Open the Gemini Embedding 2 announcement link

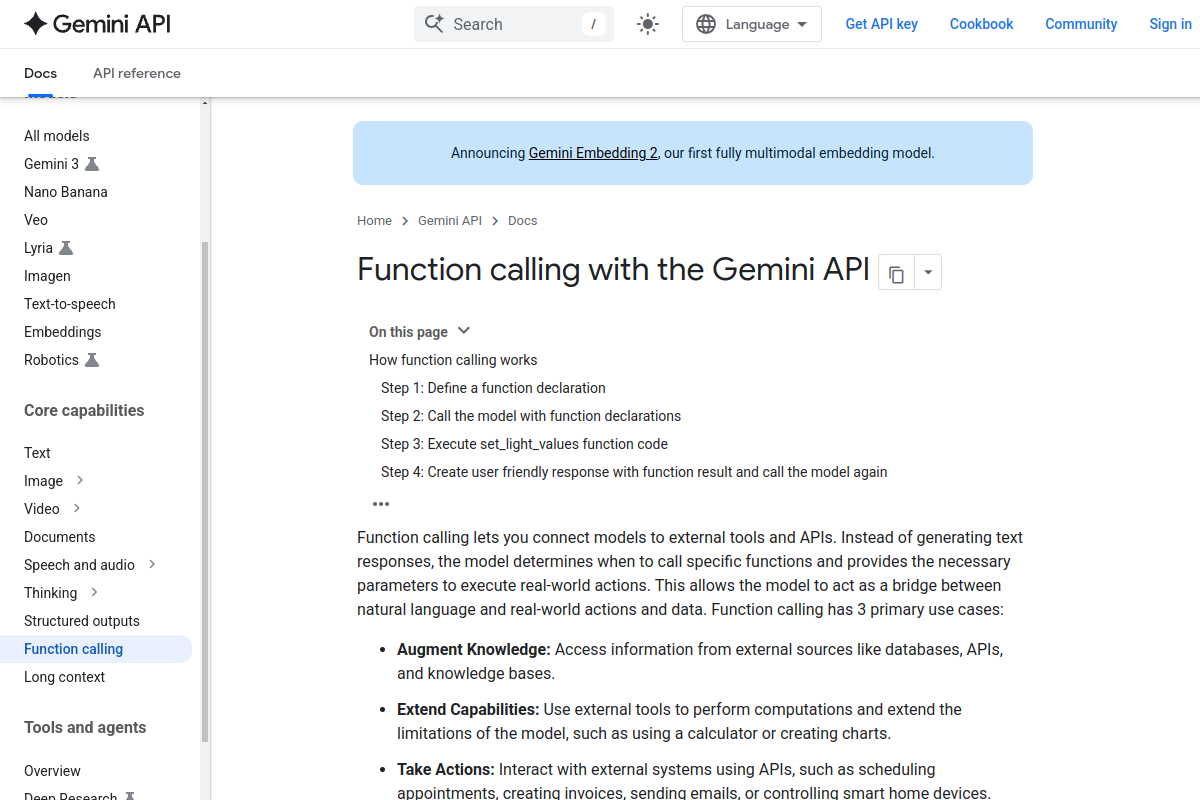[593, 153]
